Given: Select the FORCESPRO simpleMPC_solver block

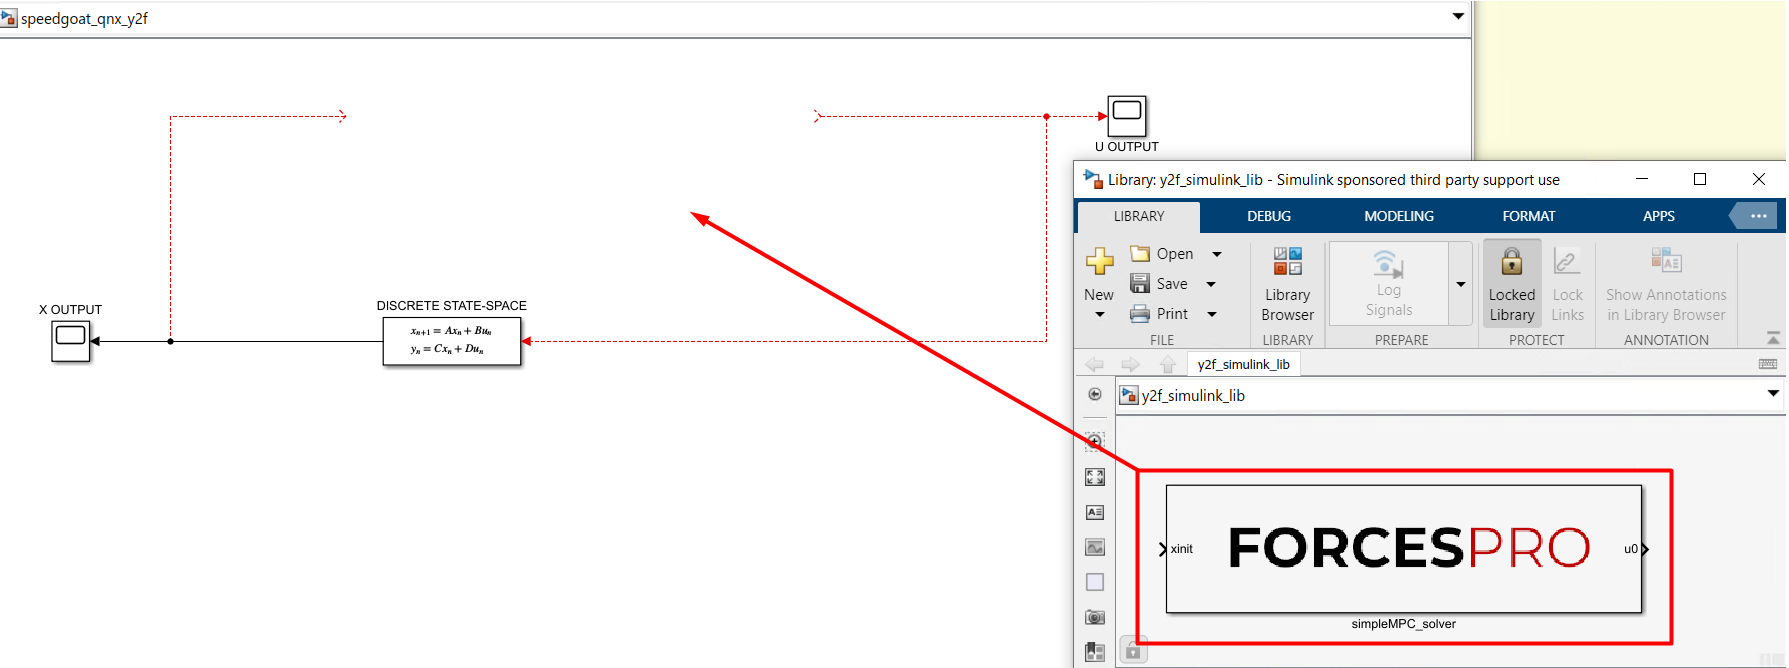Looking at the screenshot, I should pyautogui.click(x=1403, y=548).
